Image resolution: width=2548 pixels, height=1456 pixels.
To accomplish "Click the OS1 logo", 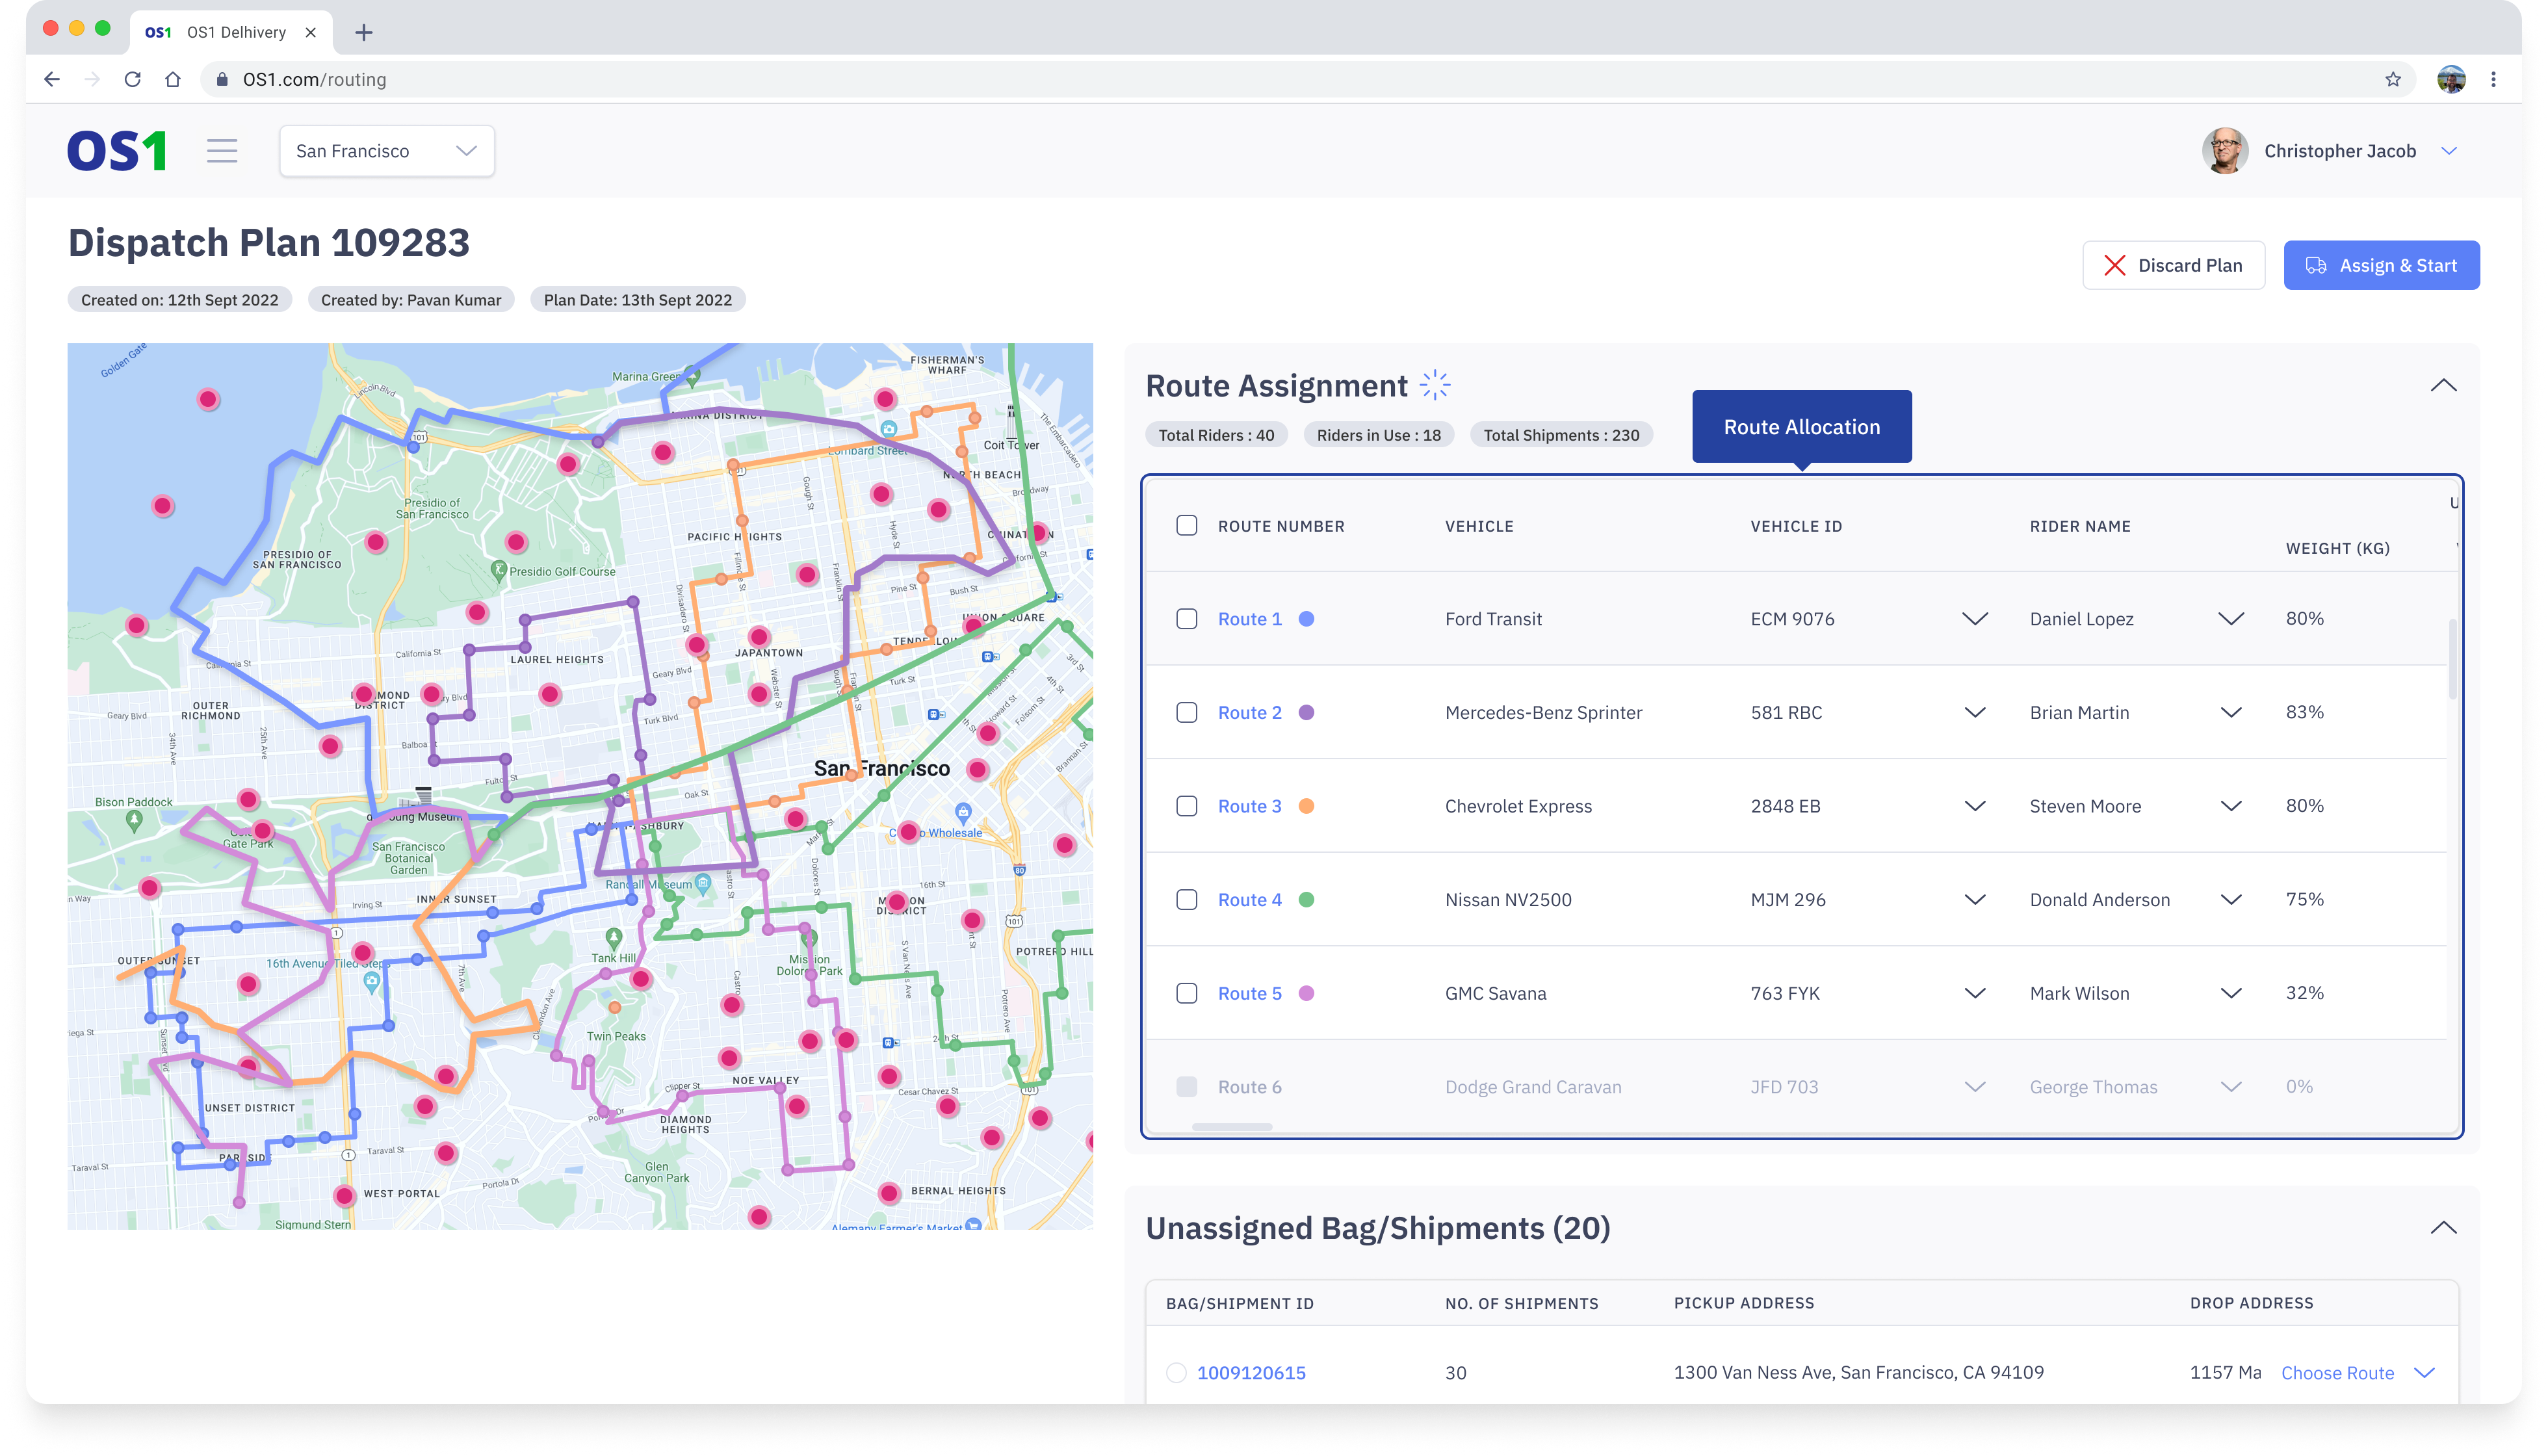I will (117, 151).
